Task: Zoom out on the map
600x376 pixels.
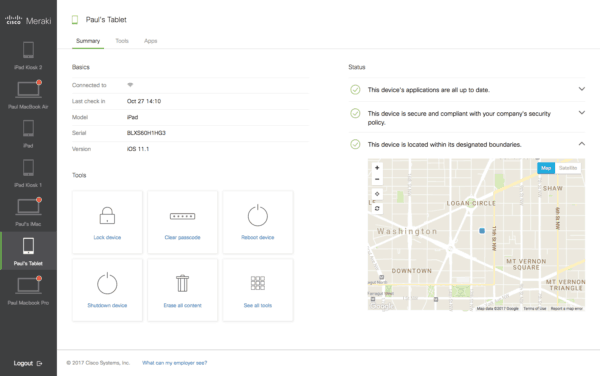Action: [377, 179]
